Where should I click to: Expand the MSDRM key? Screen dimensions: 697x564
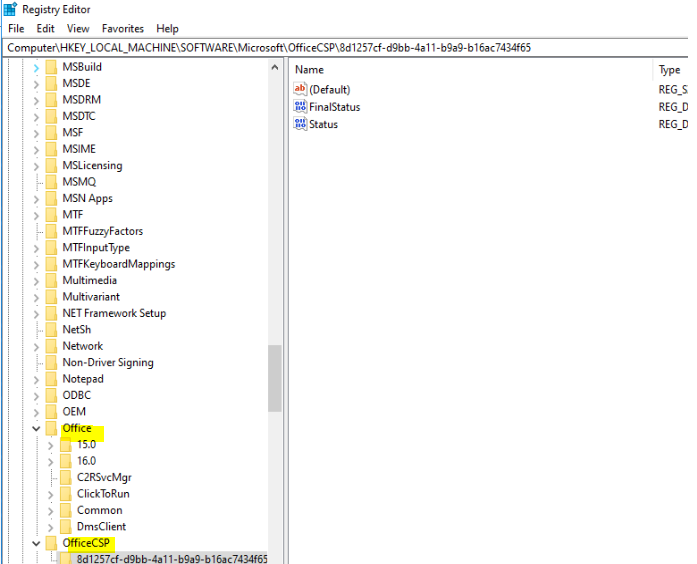(36, 100)
